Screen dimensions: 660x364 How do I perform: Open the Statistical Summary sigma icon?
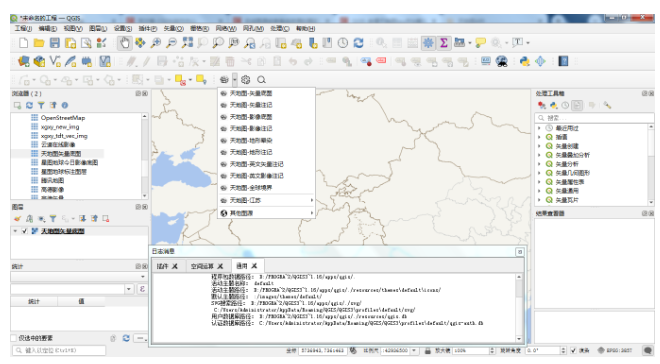tap(443, 43)
